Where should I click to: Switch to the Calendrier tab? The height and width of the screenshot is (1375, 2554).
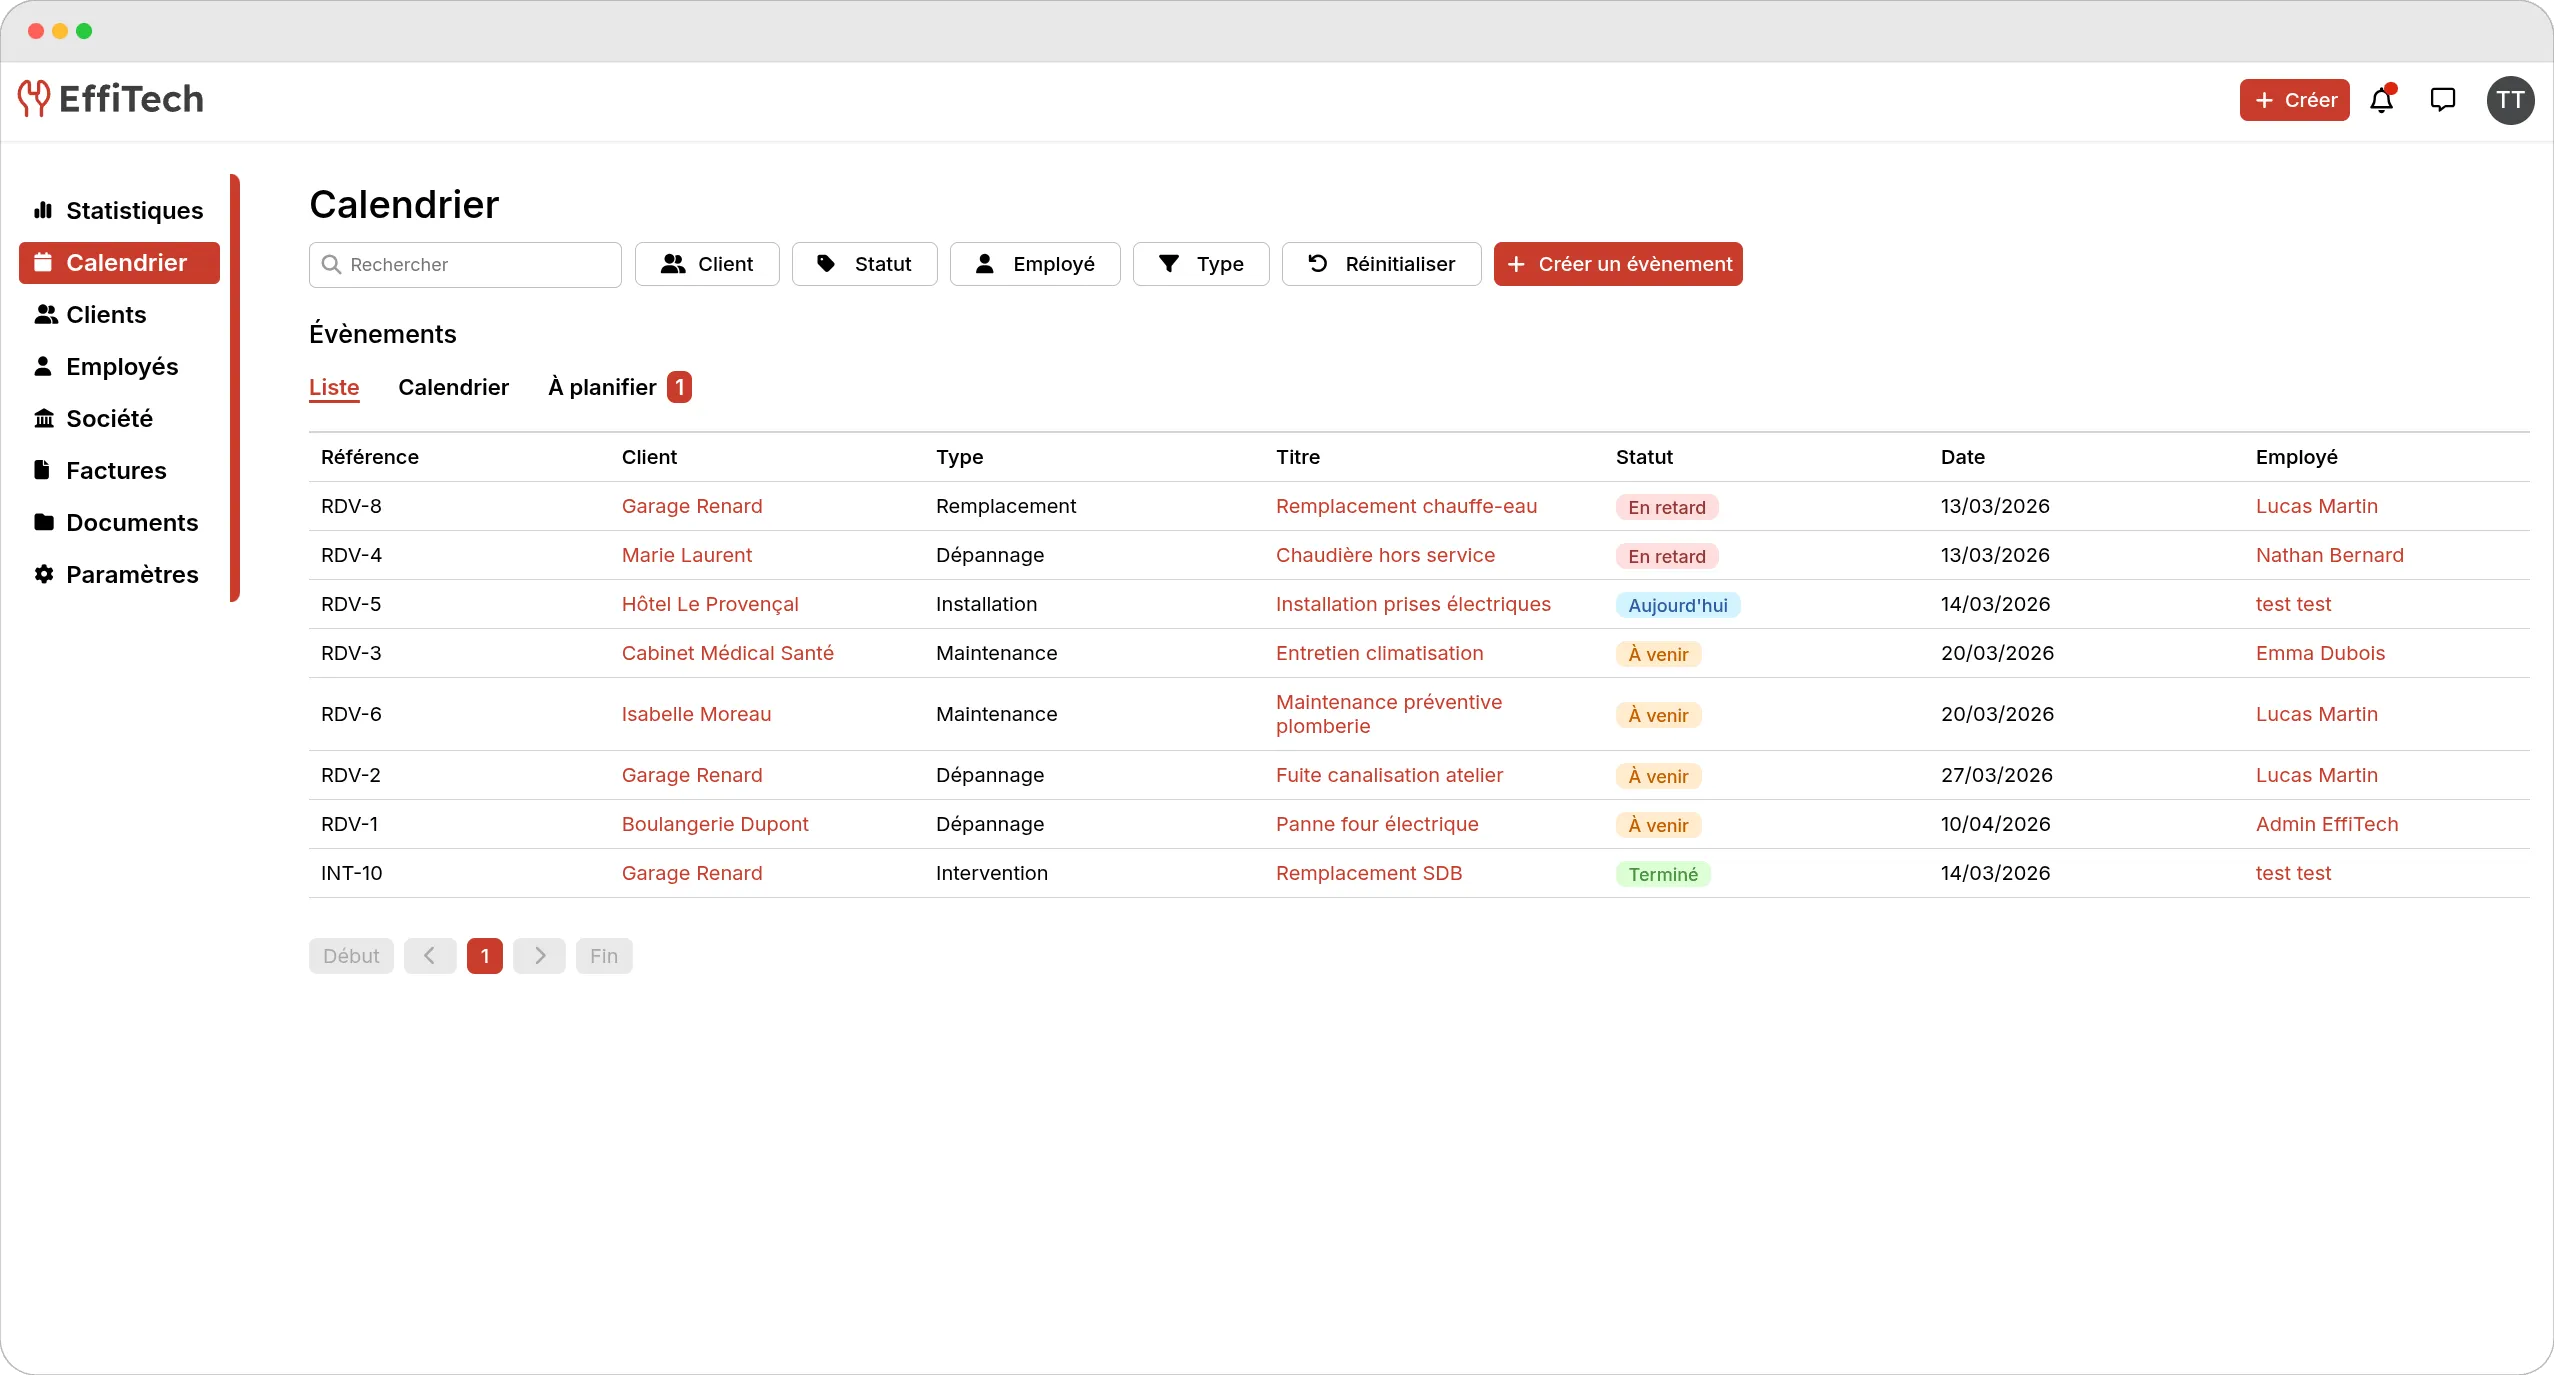453,388
